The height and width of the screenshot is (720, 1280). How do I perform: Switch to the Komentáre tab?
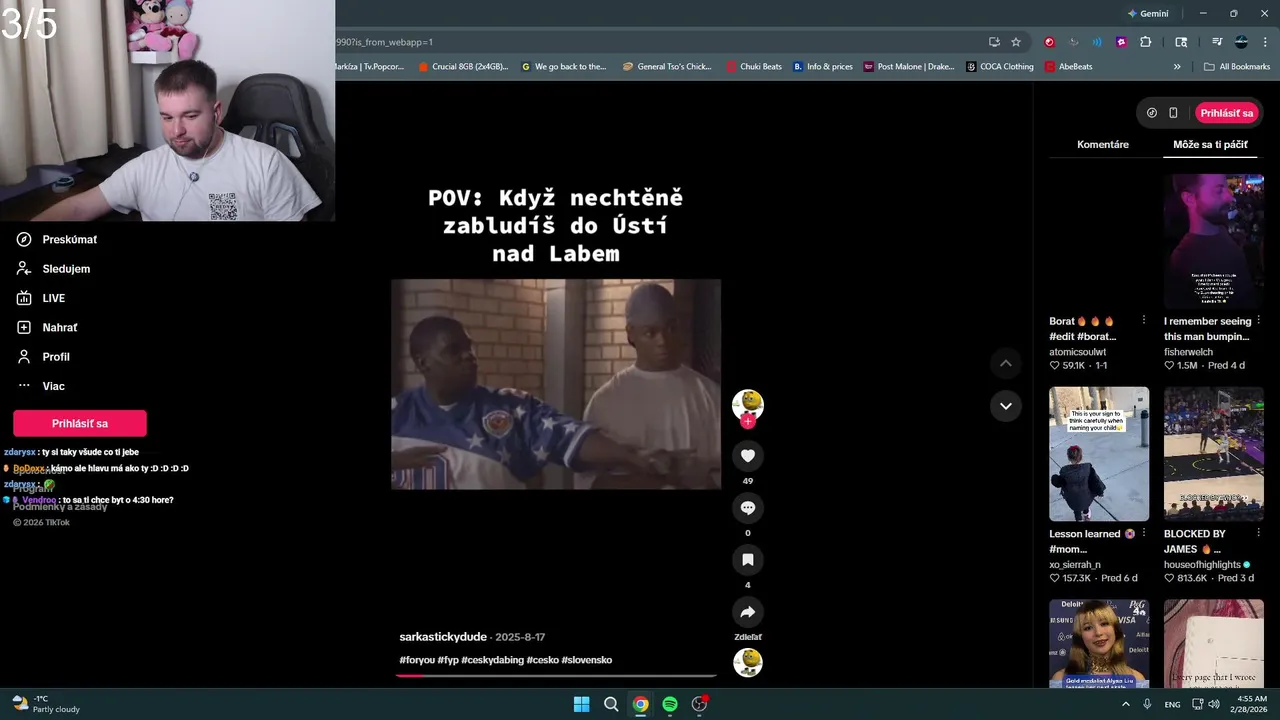click(1103, 144)
